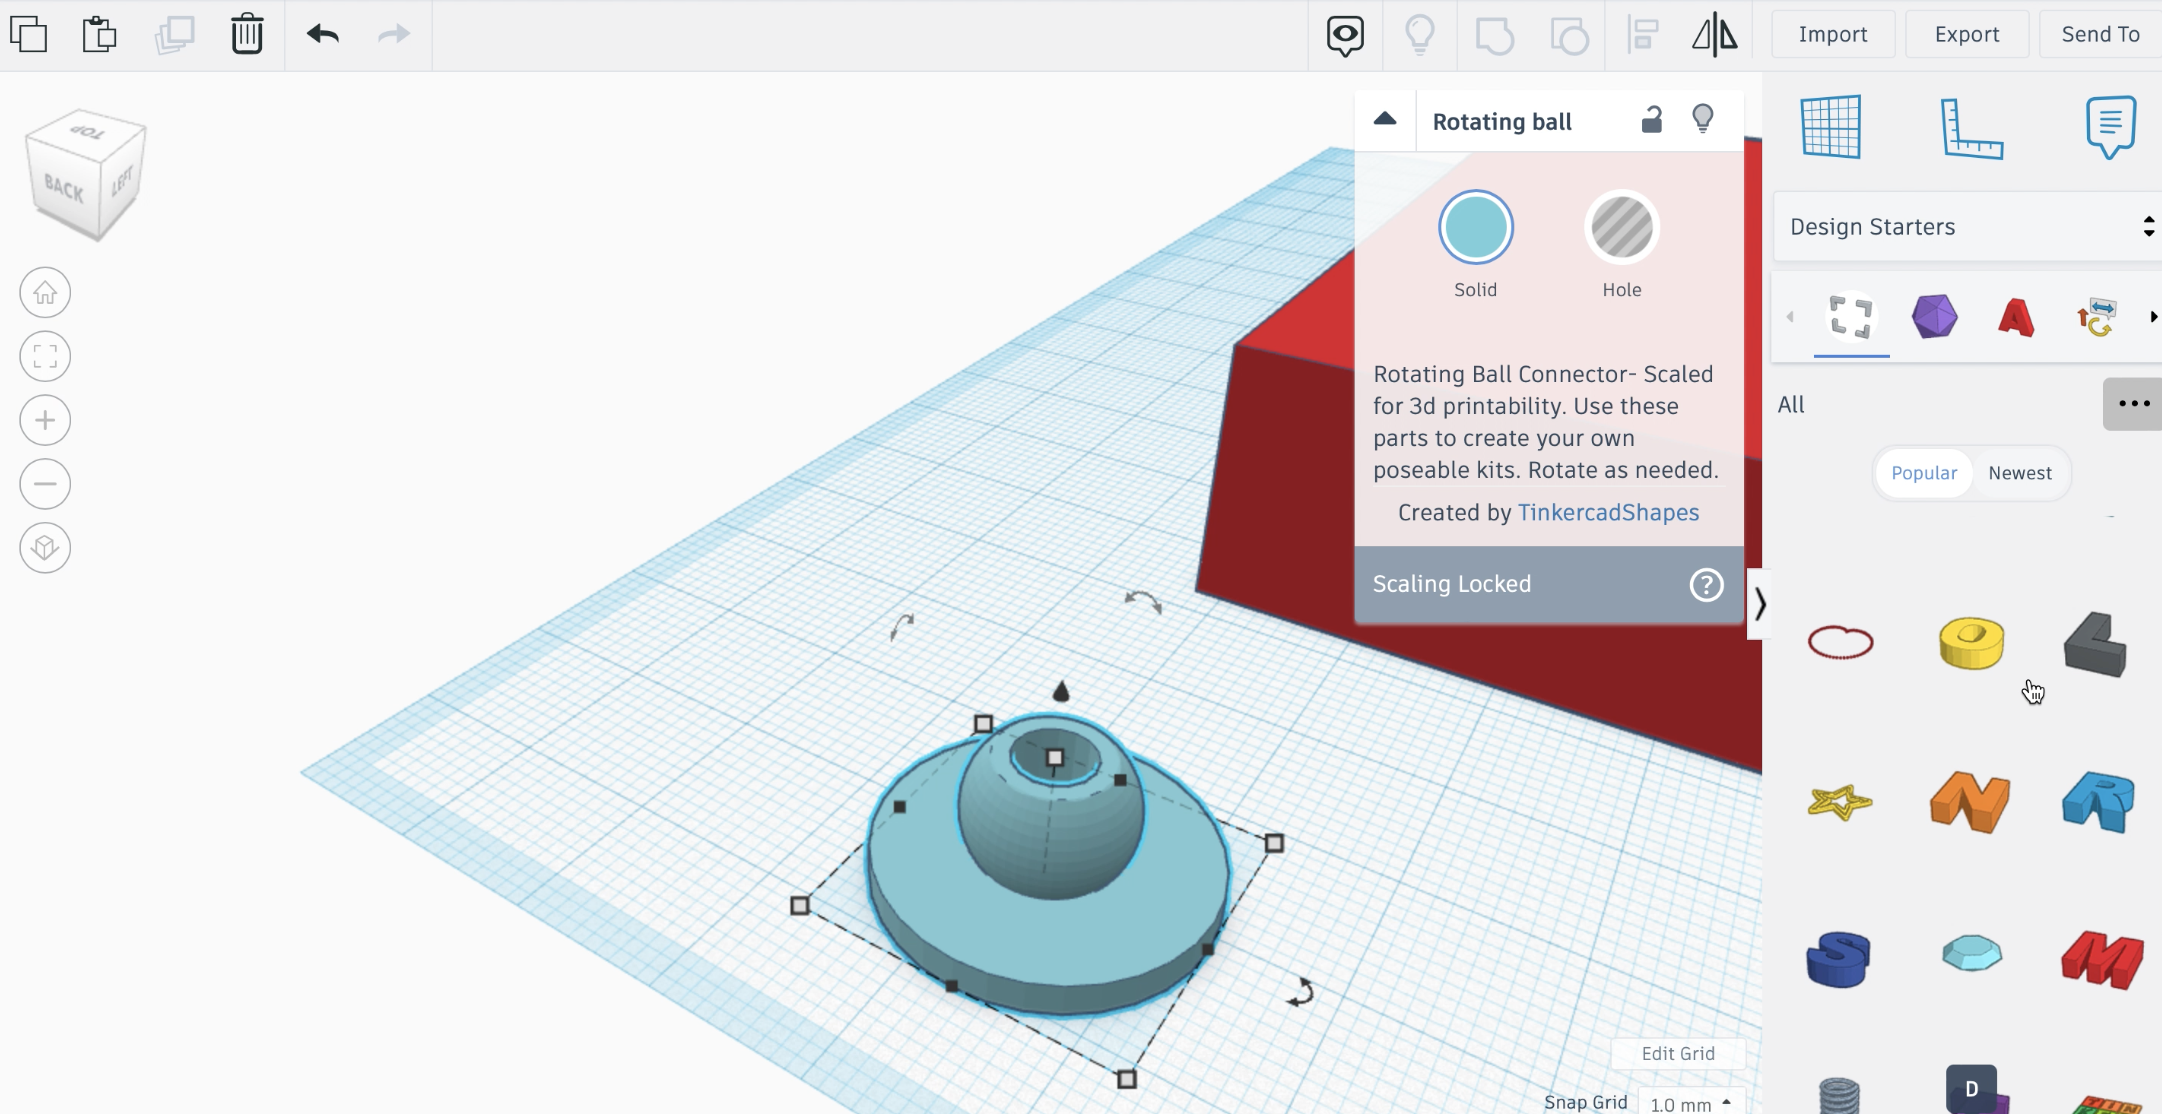Pick the red heart outline shape
This screenshot has height=1114, width=2162.
(x=1840, y=642)
